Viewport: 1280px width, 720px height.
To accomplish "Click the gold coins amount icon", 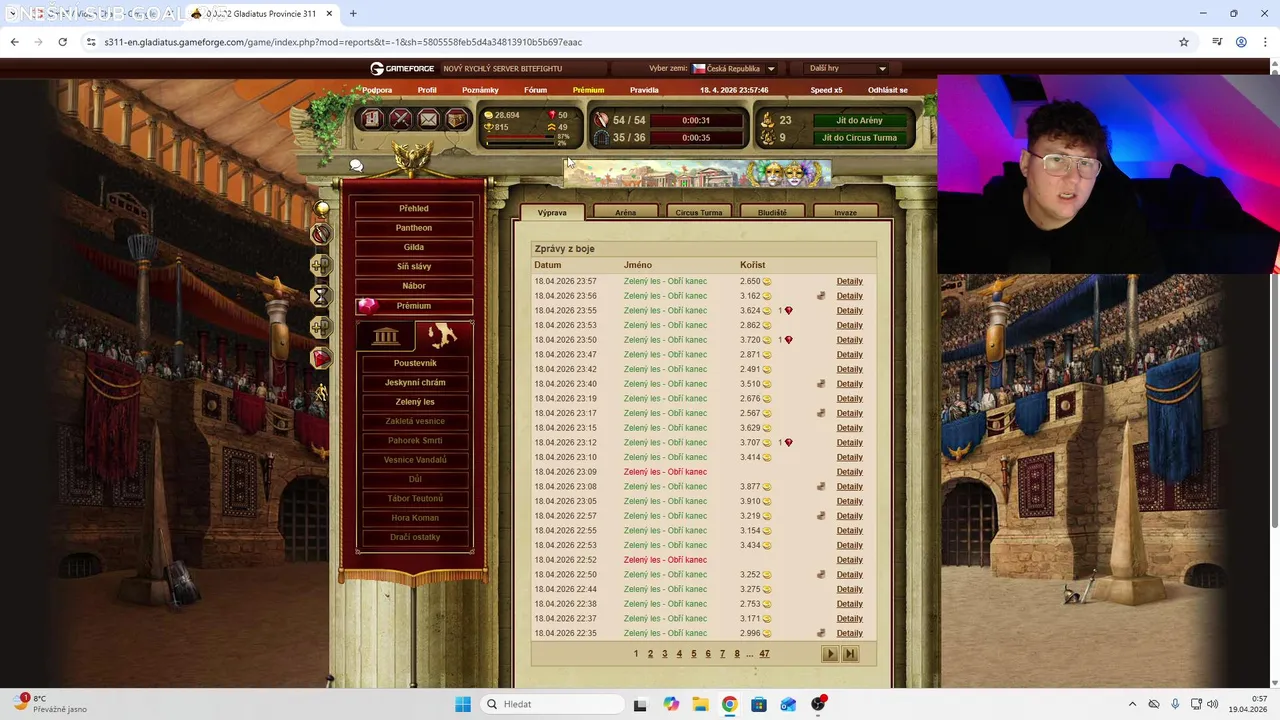I will pyautogui.click(x=489, y=115).
